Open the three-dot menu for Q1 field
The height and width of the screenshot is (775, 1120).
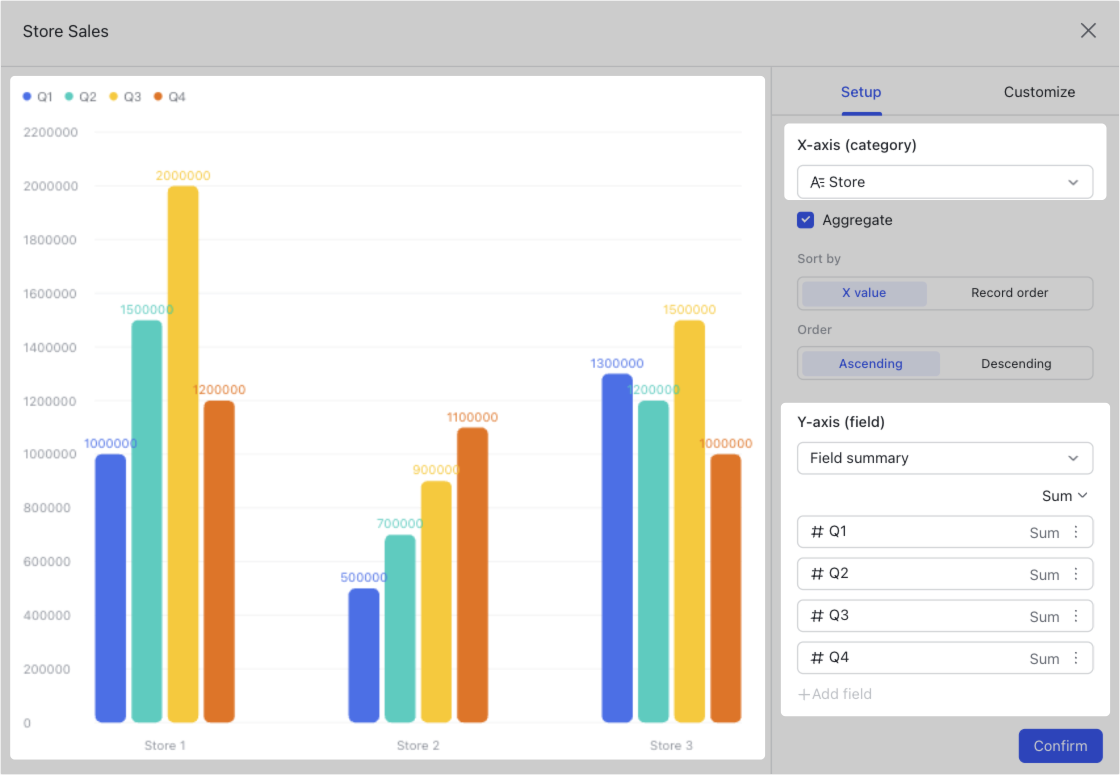tap(1076, 532)
